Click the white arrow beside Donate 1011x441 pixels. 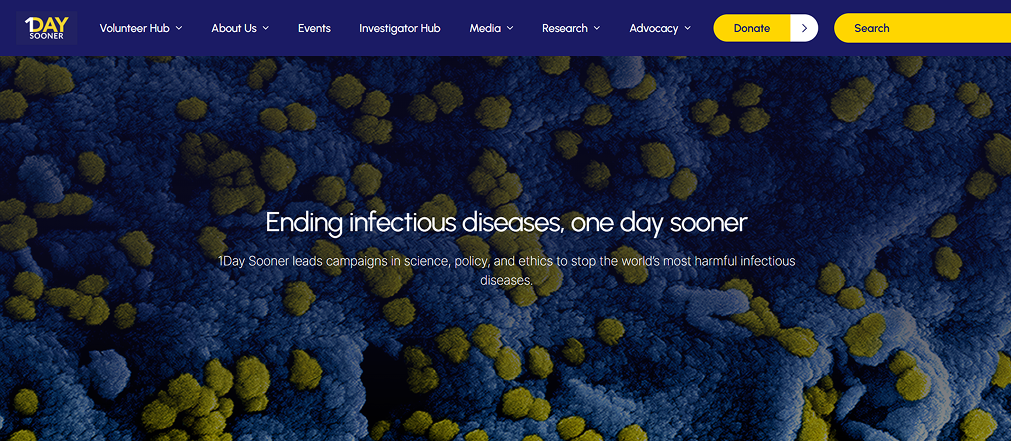tap(804, 28)
